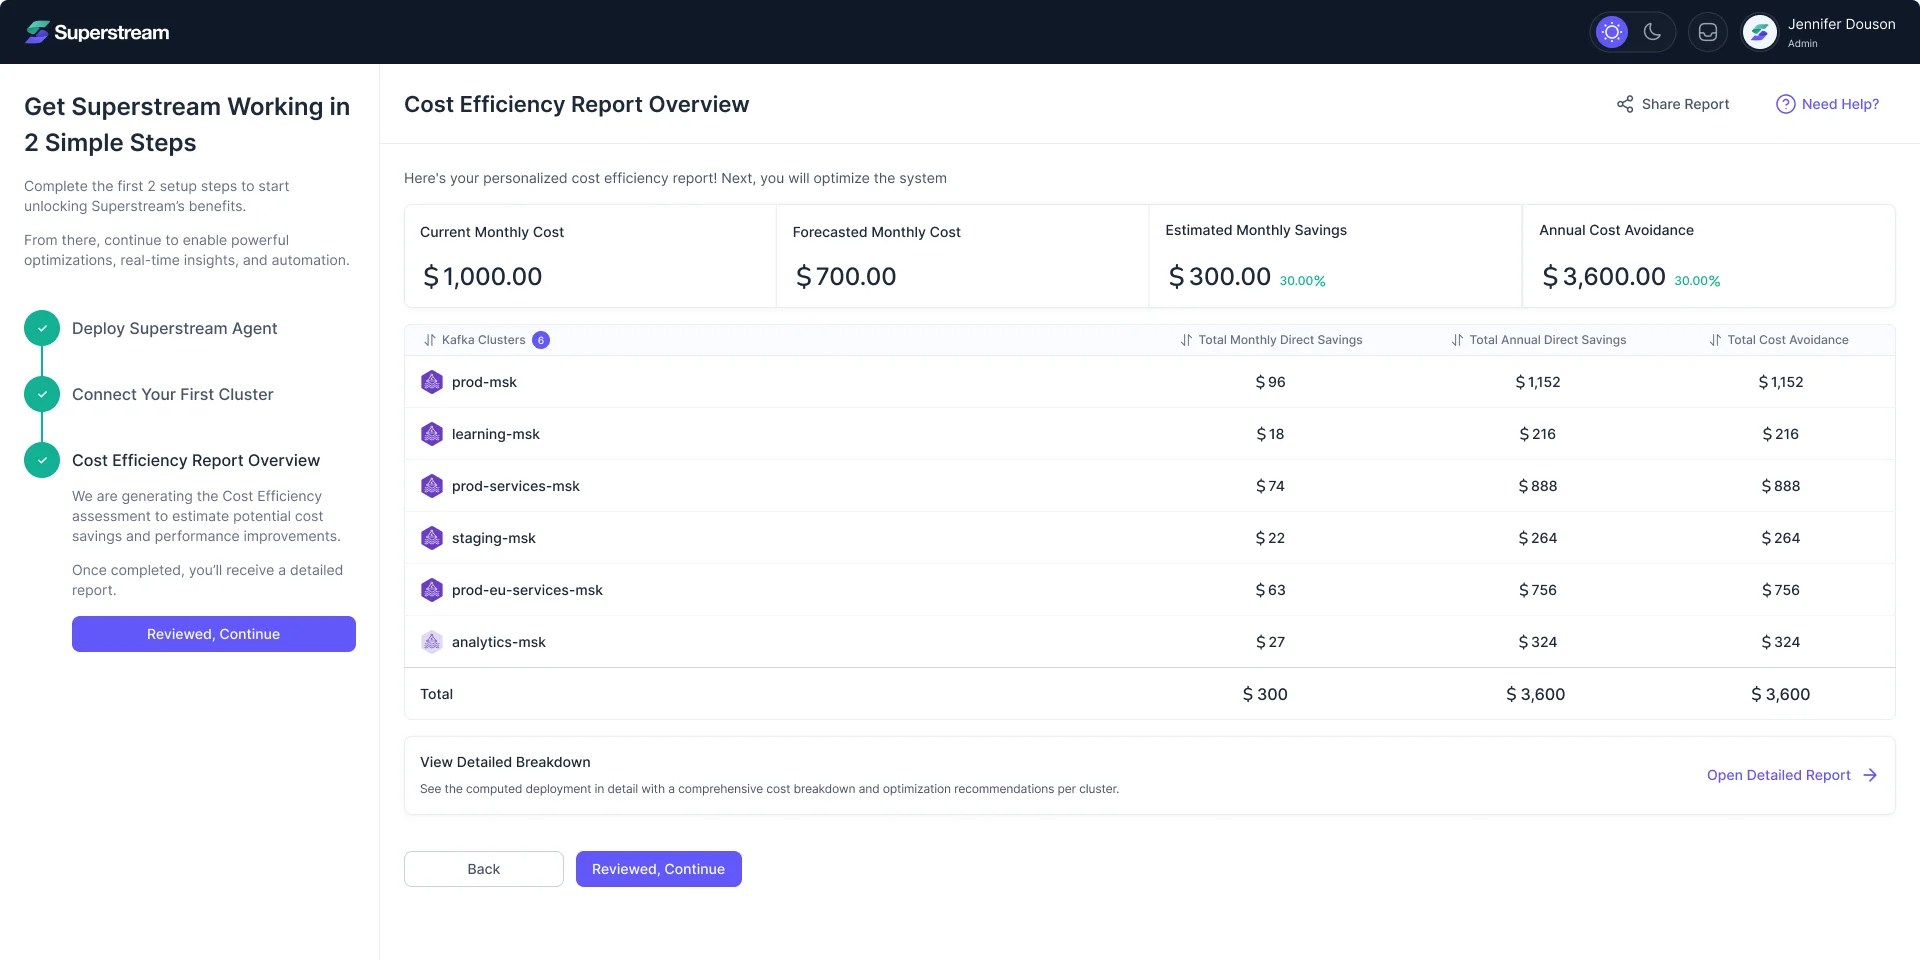1920x960 pixels.
Task: Select the staging-msk cluster name
Action: pyautogui.click(x=494, y=538)
